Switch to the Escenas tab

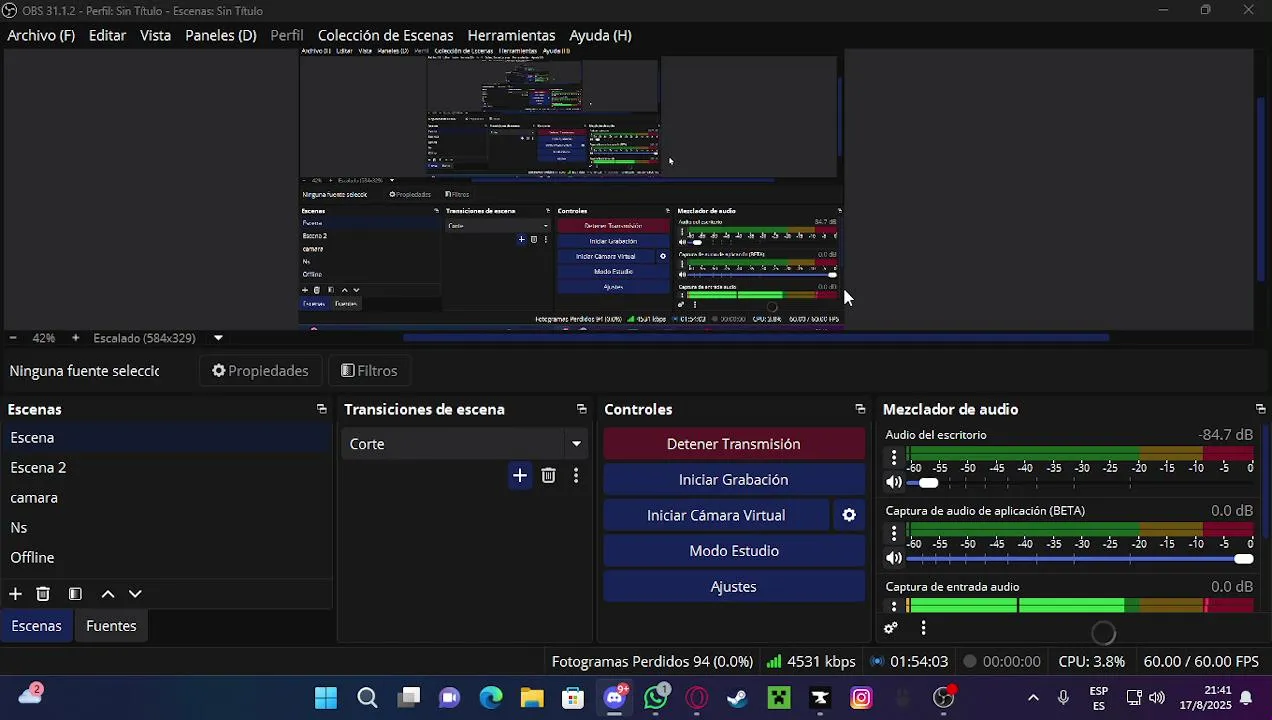(x=36, y=626)
